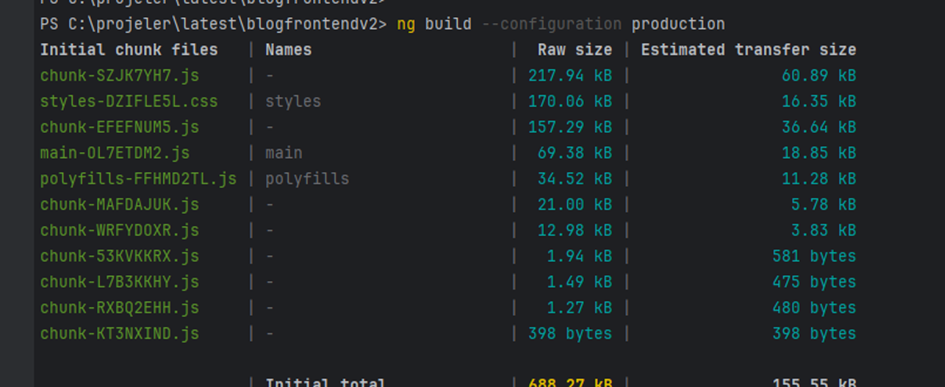Viewport: 945px width, 387px height.
Task: Click transfer size value 475 bytes
Action: click(x=814, y=282)
